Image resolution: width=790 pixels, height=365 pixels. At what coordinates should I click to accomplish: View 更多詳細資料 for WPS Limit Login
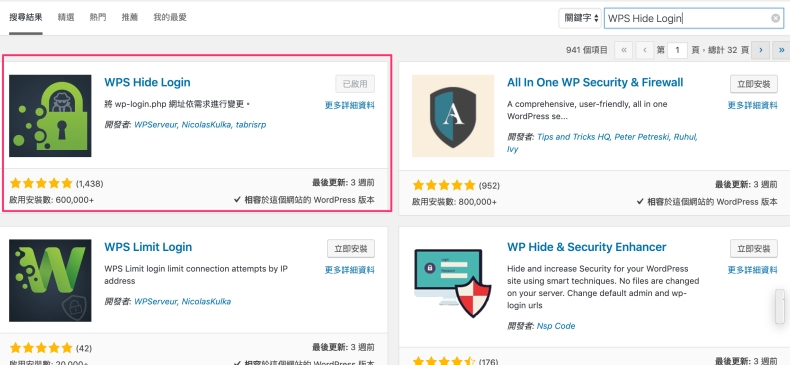click(x=350, y=270)
